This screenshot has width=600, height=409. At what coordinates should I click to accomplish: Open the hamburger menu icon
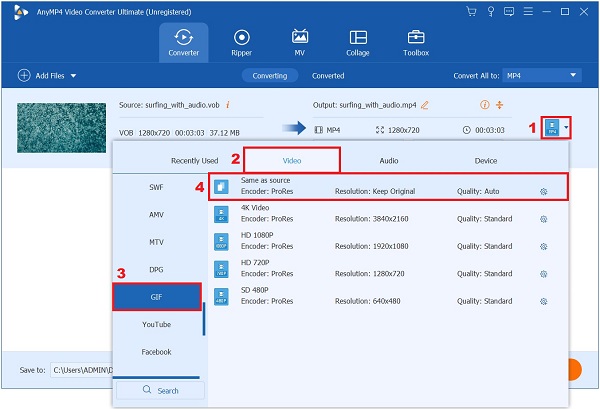528,12
